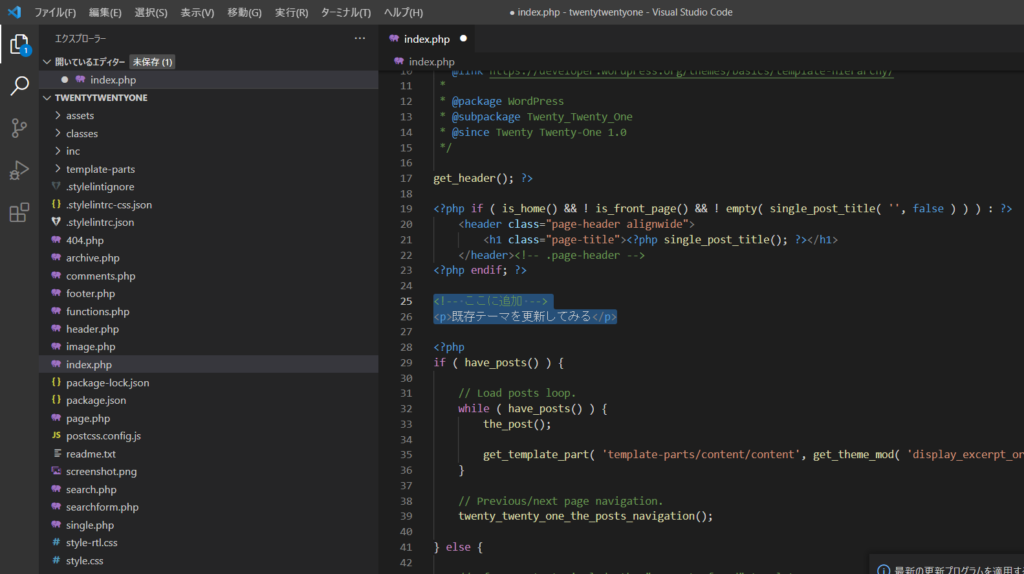The height and width of the screenshot is (574, 1024).
Task: Click the info icon in update notification
Action: [x=883, y=569]
